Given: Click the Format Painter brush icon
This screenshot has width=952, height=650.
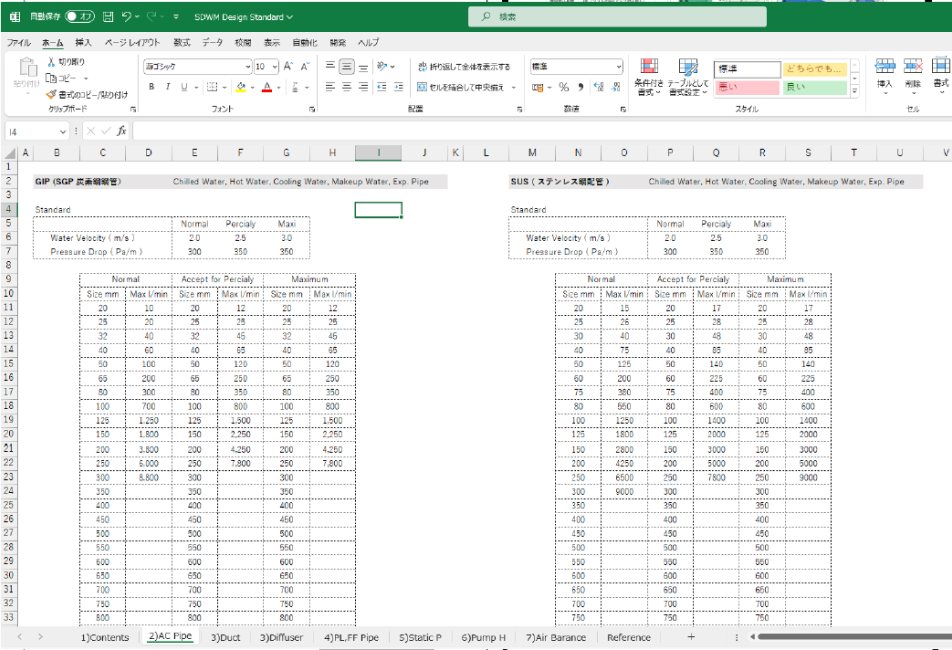Looking at the screenshot, I should point(51,94).
